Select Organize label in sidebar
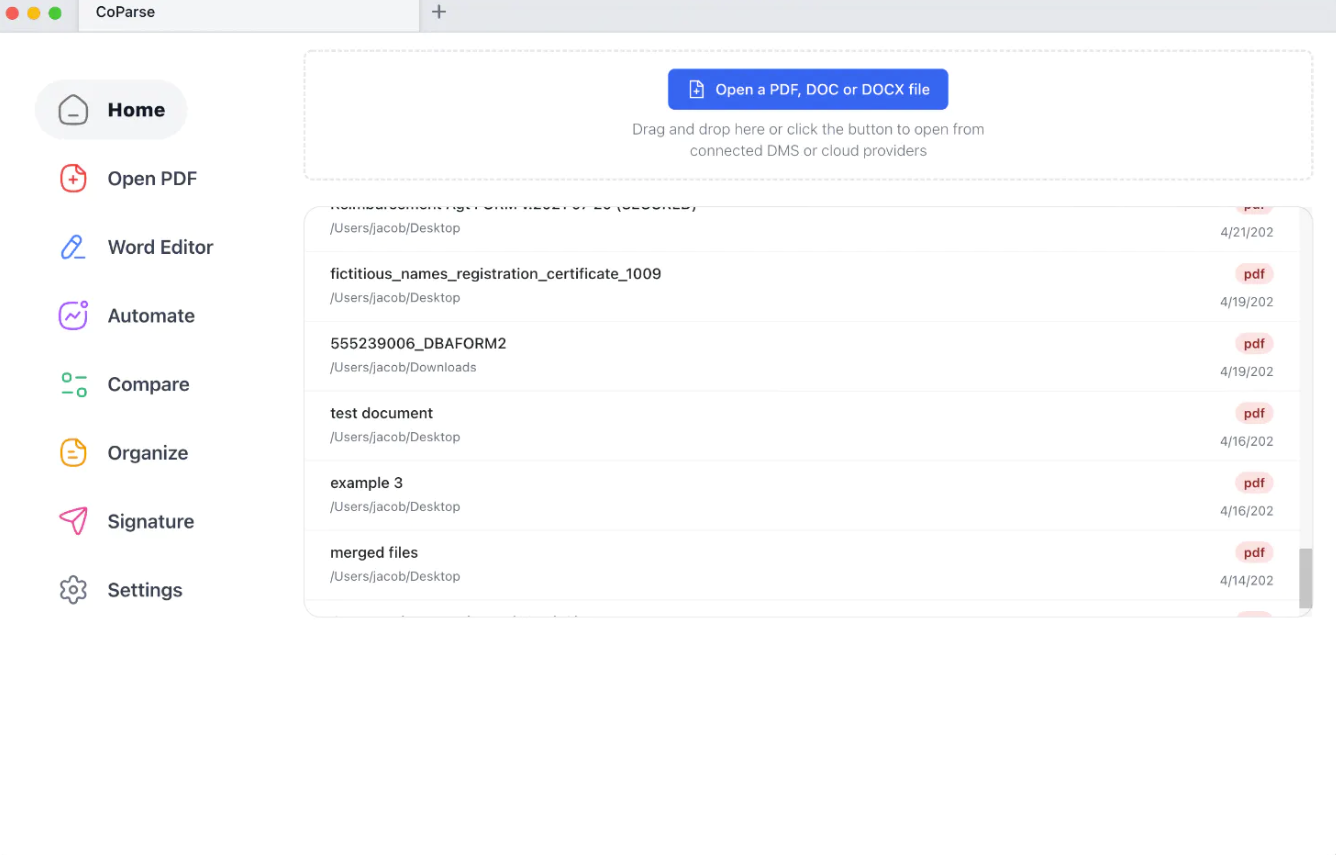Image resolution: width=1336 pixels, height=855 pixels. tap(147, 453)
